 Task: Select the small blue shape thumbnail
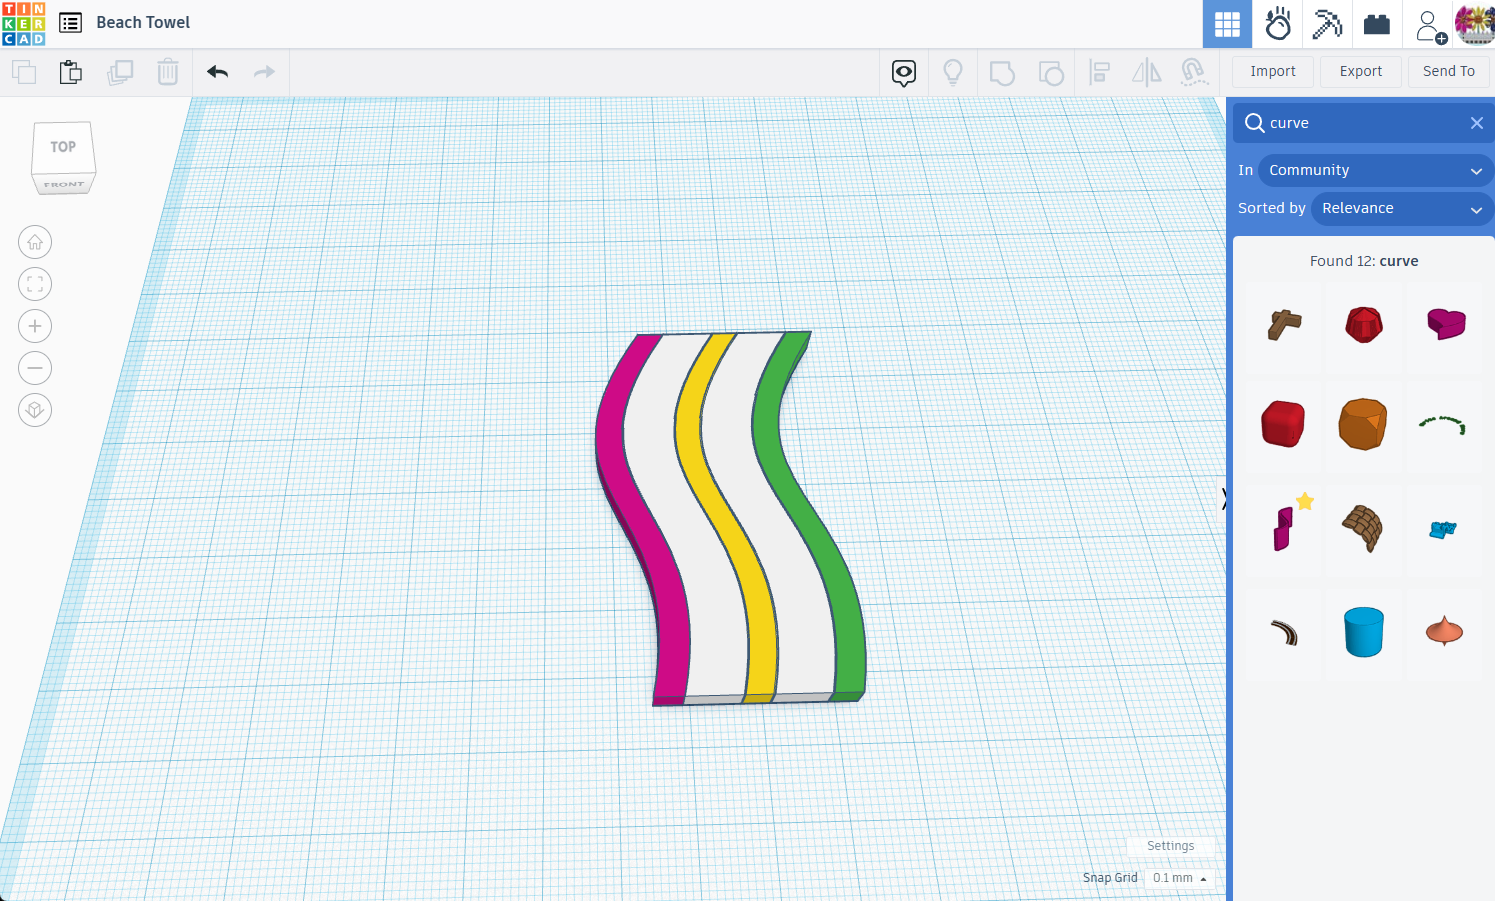coord(1443,529)
